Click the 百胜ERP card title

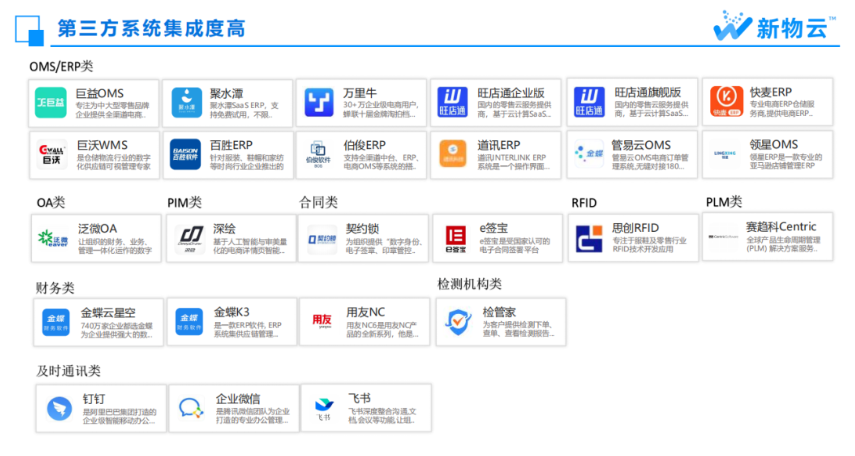coord(231,145)
